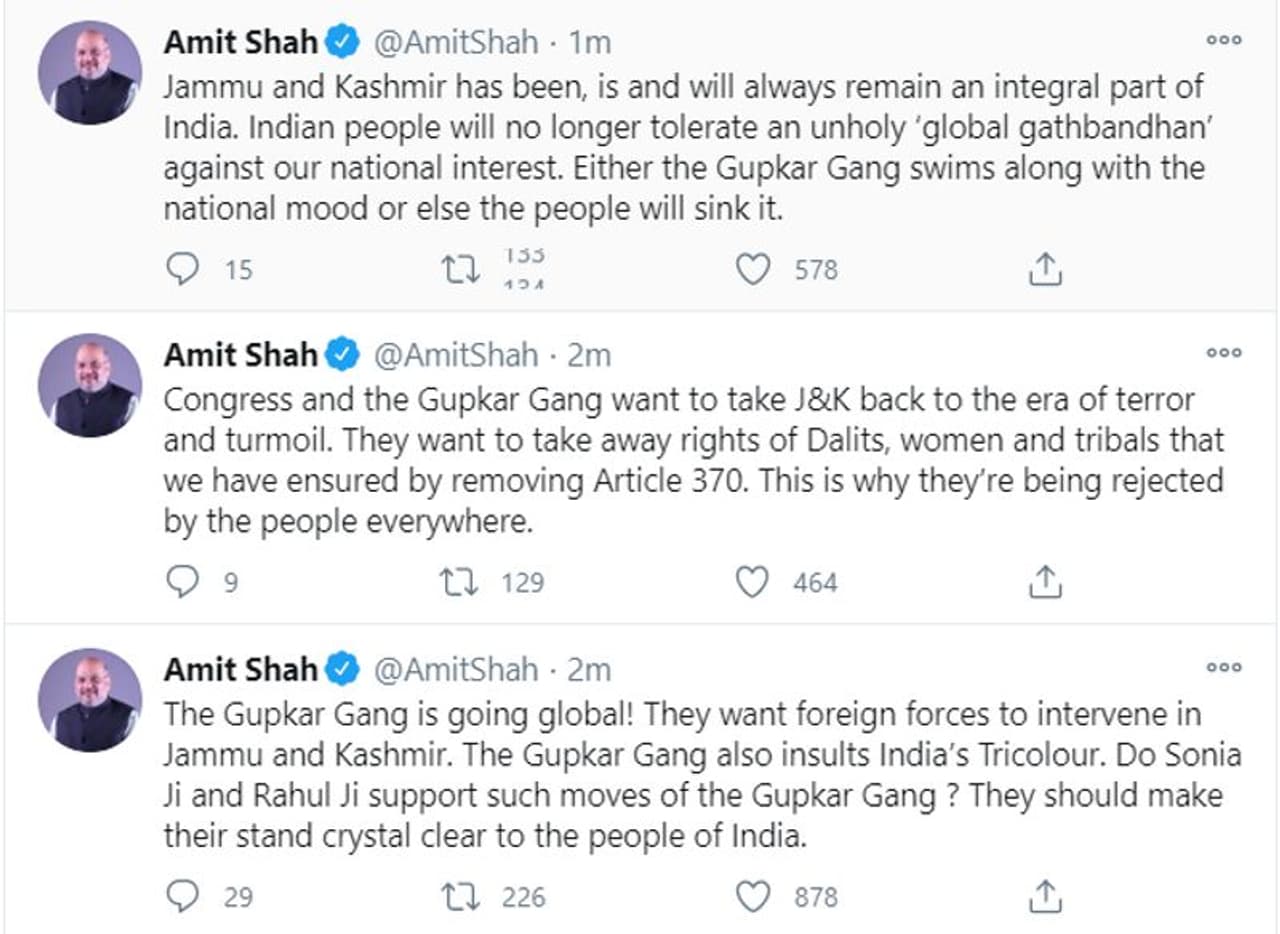The image size is (1280, 934).
Task: Share the 'Gupkar Gang is going global' tweet
Action: [1044, 896]
